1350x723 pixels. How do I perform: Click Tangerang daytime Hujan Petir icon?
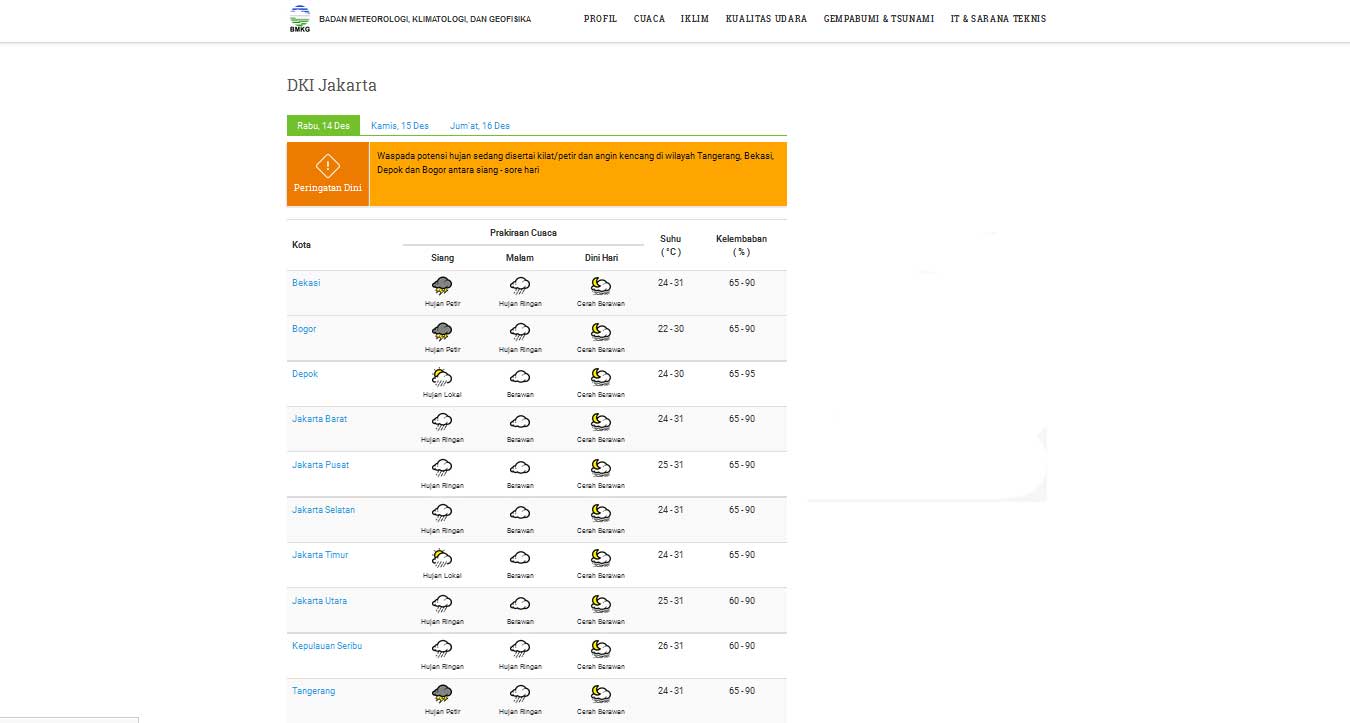pyautogui.click(x=442, y=693)
